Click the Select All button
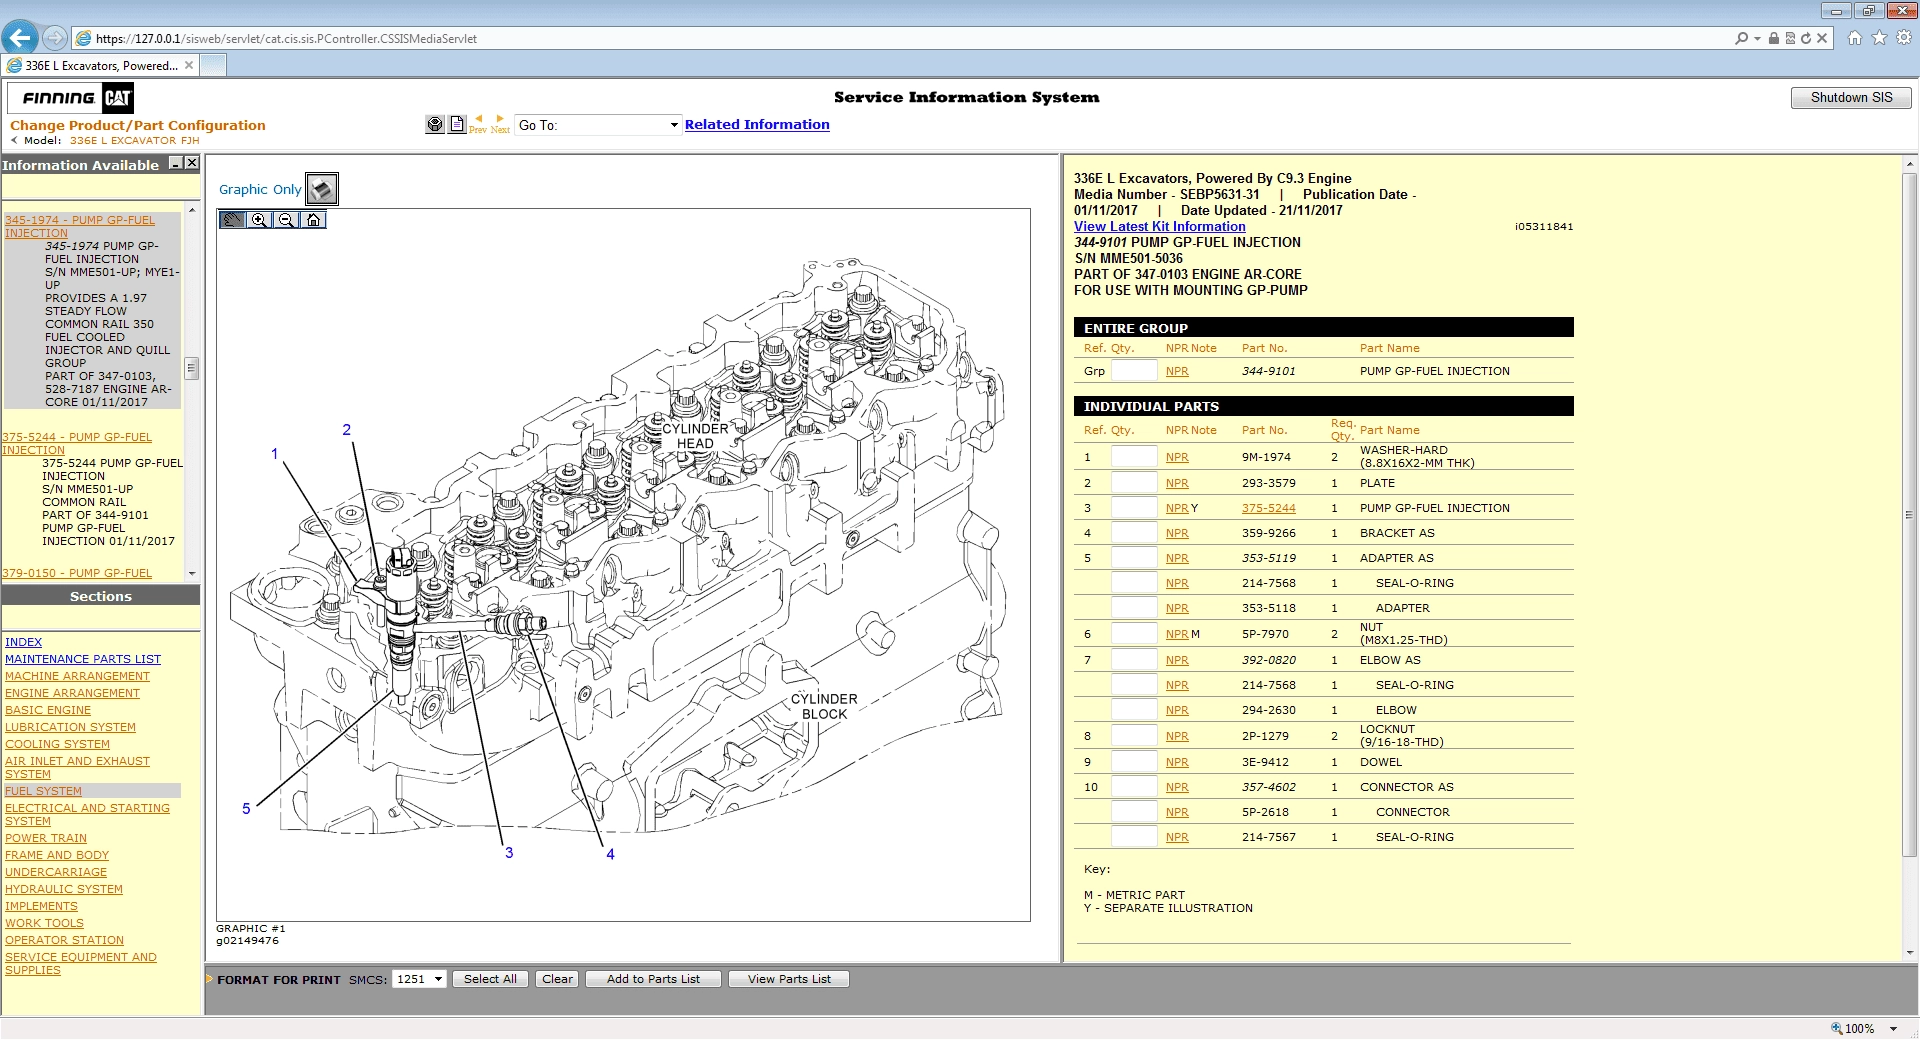1920x1040 pixels. point(490,979)
